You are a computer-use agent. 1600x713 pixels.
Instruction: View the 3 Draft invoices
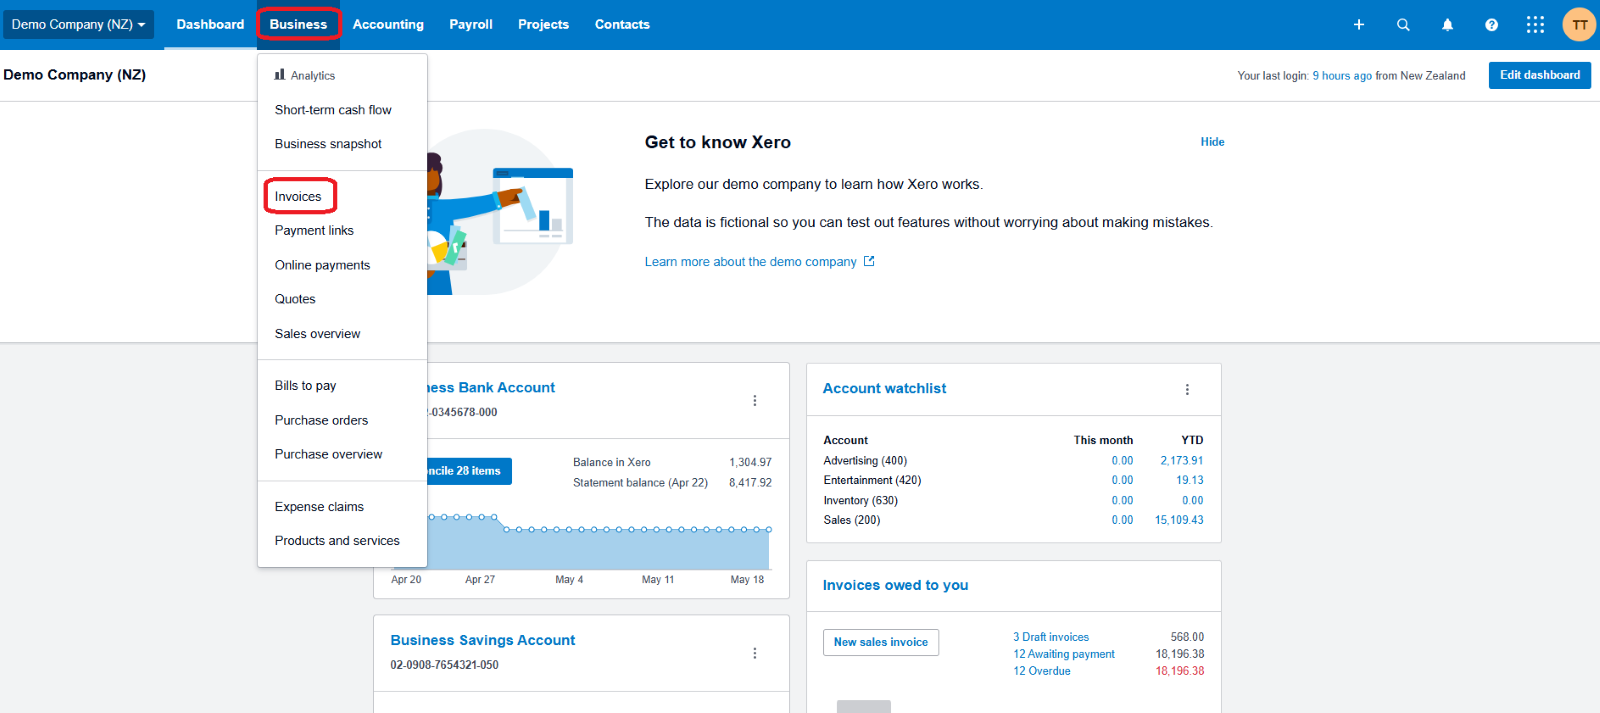pos(1051,637)
